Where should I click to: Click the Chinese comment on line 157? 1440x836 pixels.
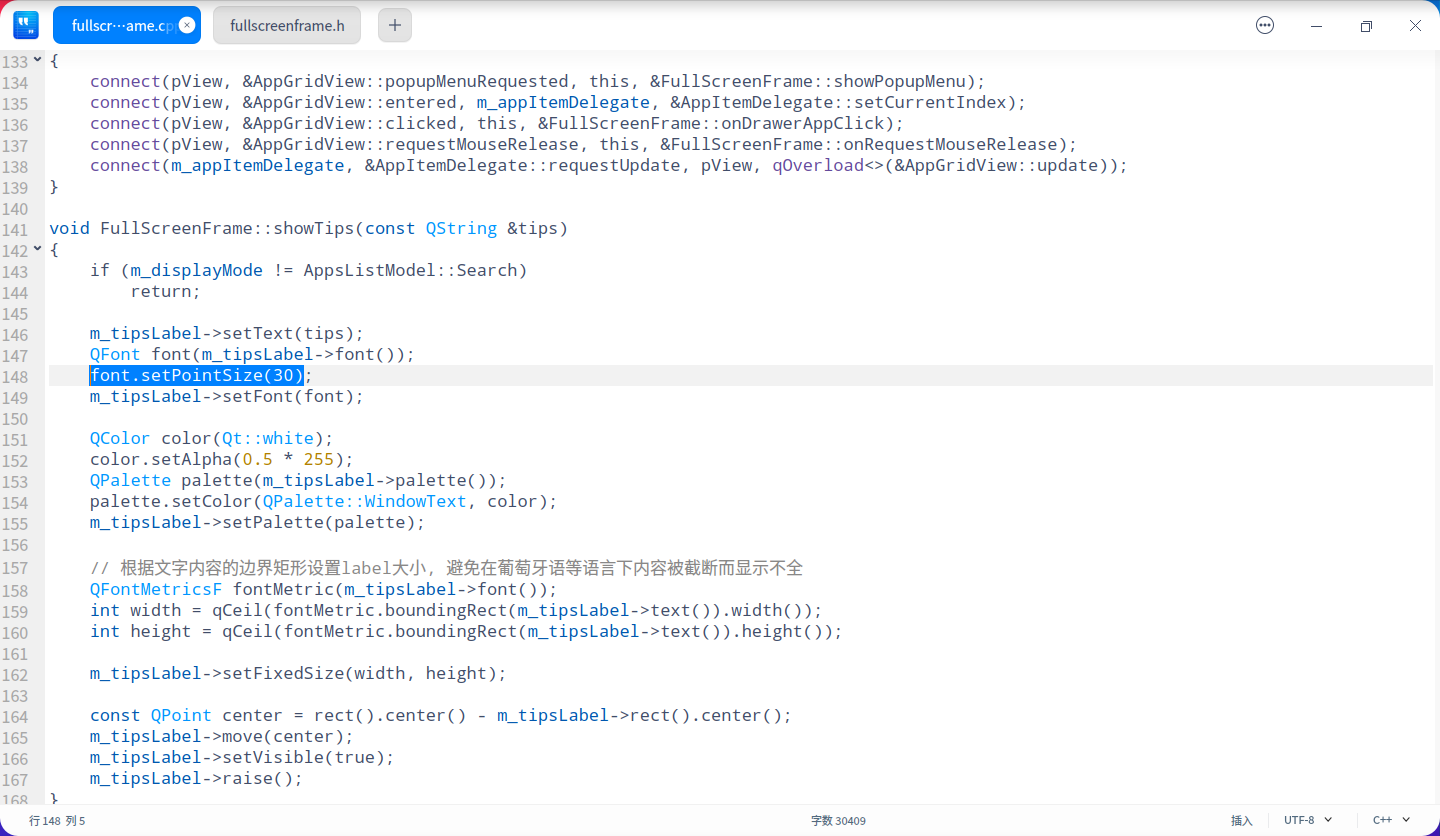tap(446, 568)
